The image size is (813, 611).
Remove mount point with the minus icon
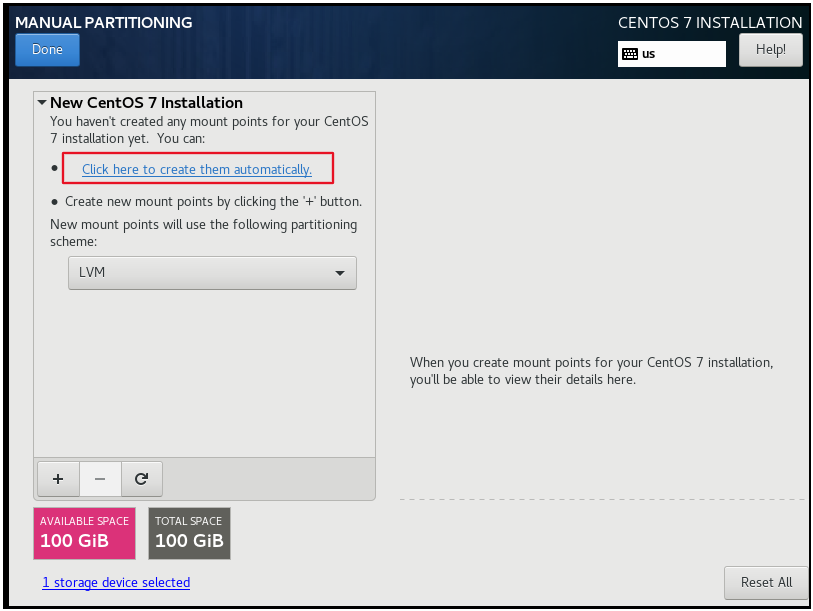click(100, 479)
